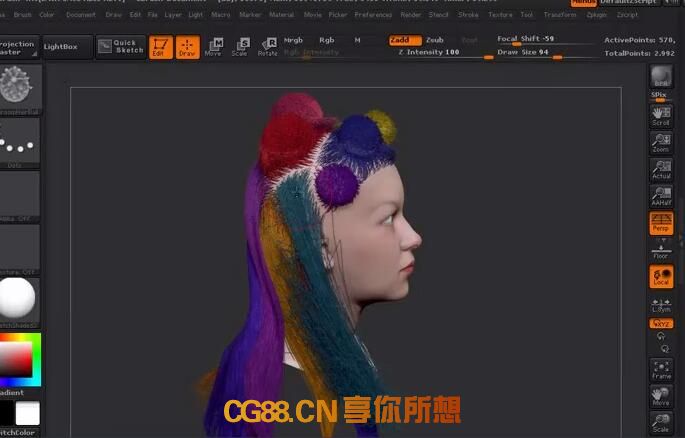Open the Movie menu

pyautogui.click(x=312, y=15)
